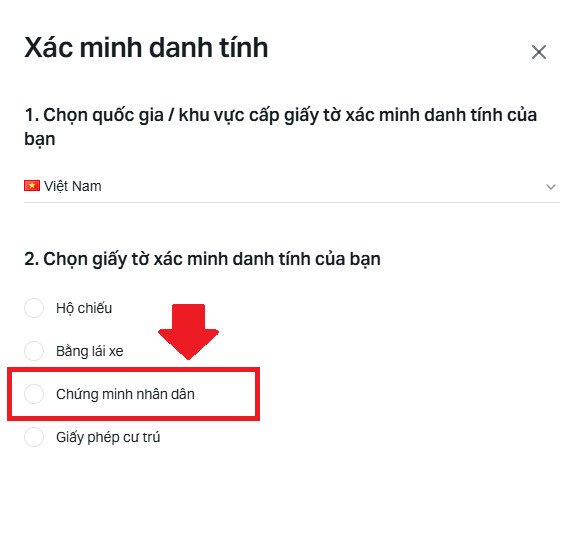
Task: Click empty area inside red highlighted box
Action: tap(226, 394)
